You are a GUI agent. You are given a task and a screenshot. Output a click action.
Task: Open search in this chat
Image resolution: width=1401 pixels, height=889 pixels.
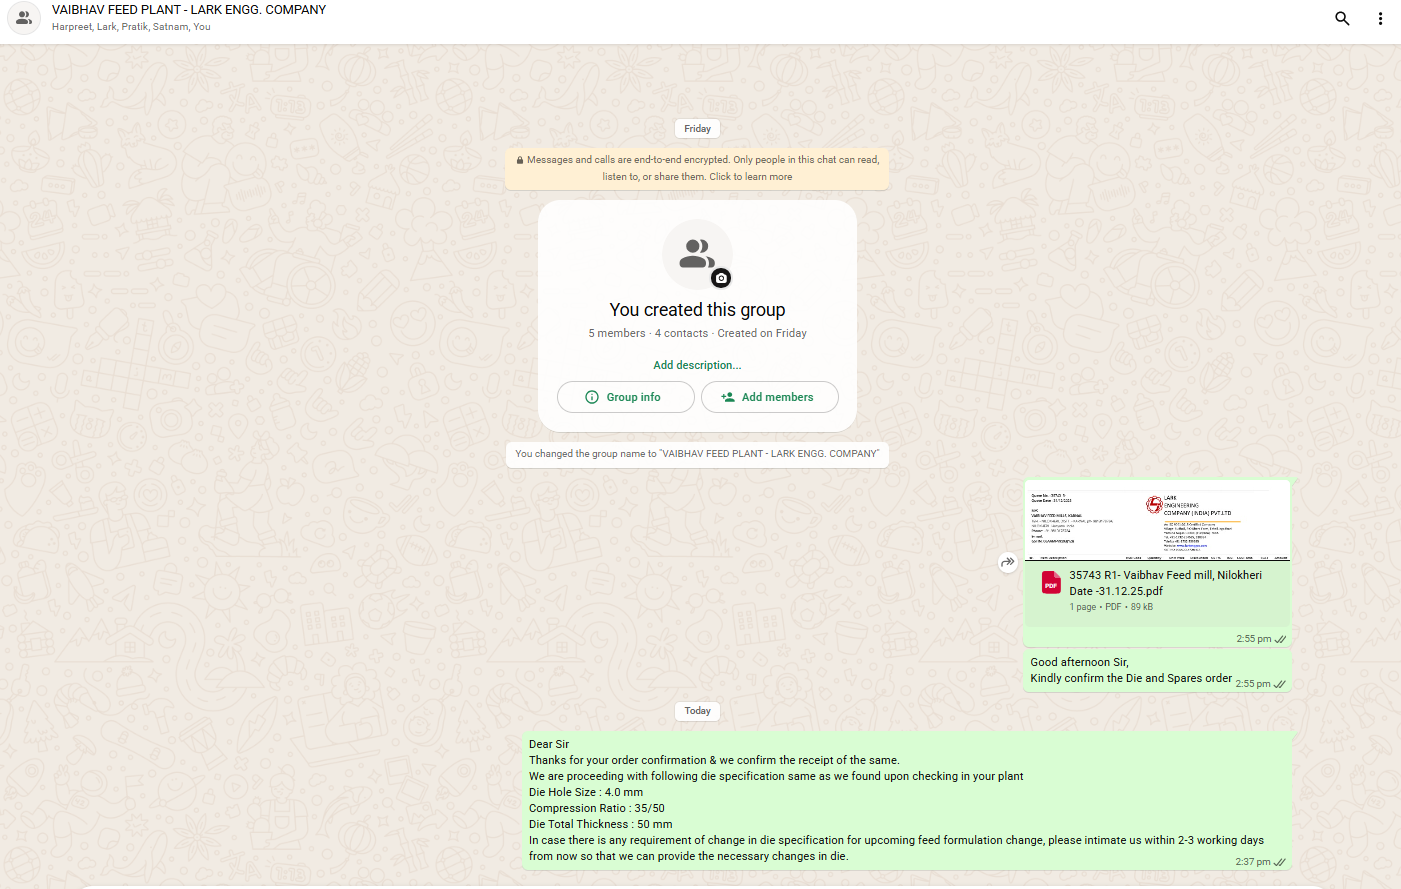click(x=1342, y=18)
